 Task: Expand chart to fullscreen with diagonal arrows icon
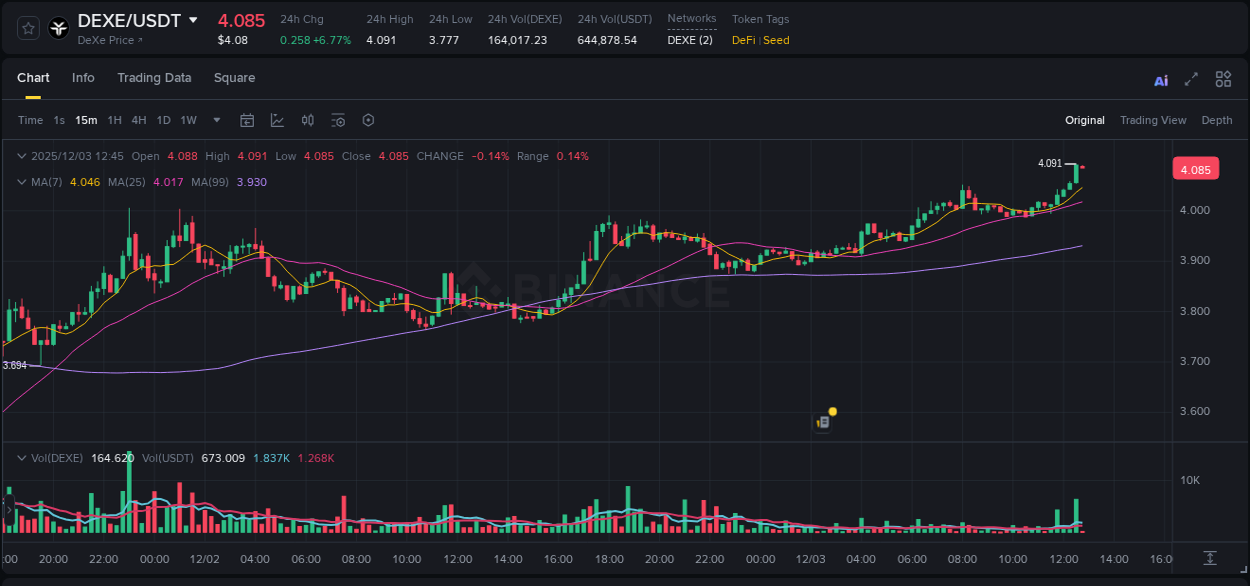[x=1190, y=79]
